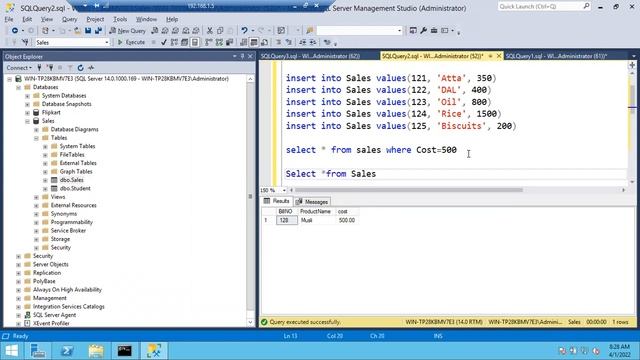Refresh the Object Explorer tree
640x360 pixels.
80,68
